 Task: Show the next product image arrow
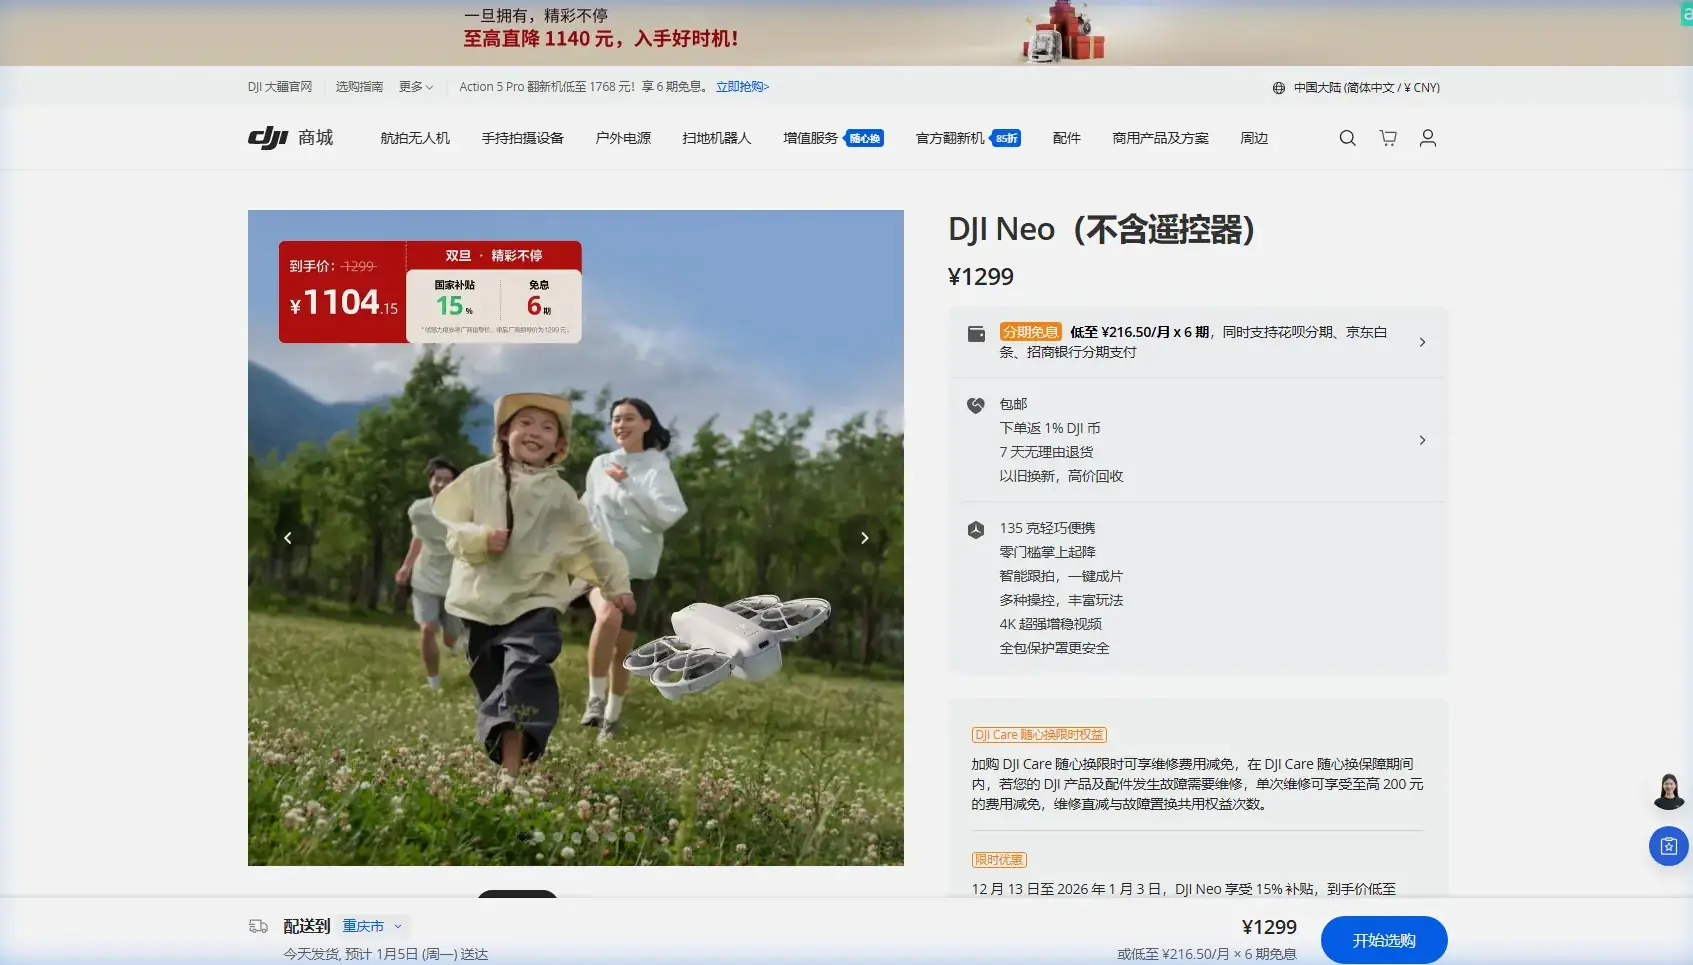click(864, 538)
